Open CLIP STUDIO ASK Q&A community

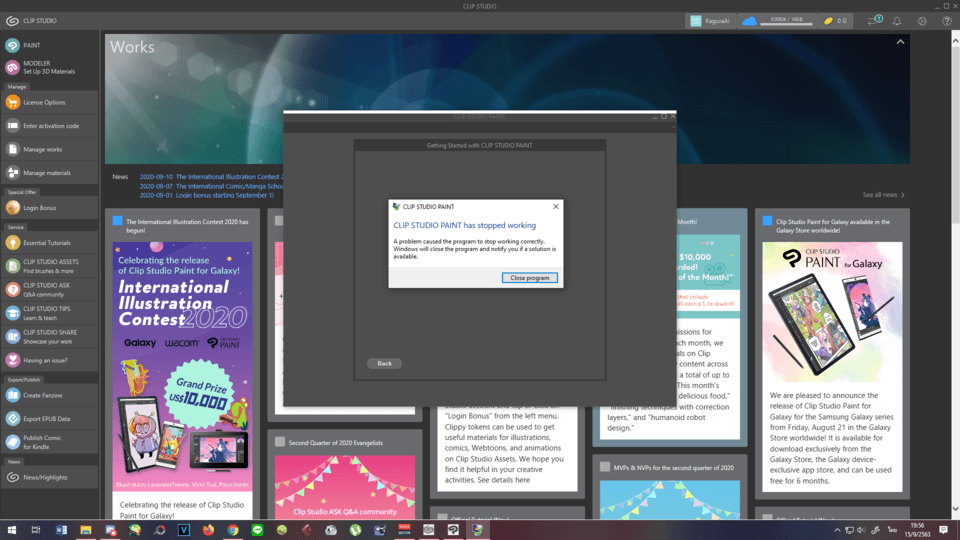(x=49, y=290)
